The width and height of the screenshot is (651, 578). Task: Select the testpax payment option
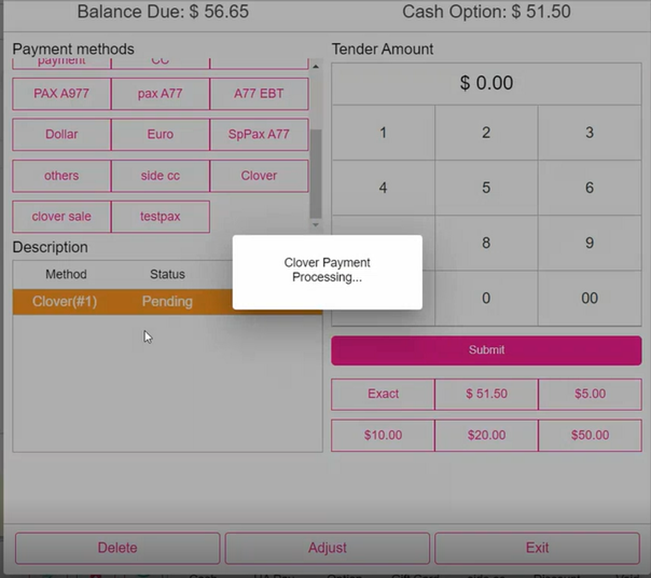coord(160,217)
